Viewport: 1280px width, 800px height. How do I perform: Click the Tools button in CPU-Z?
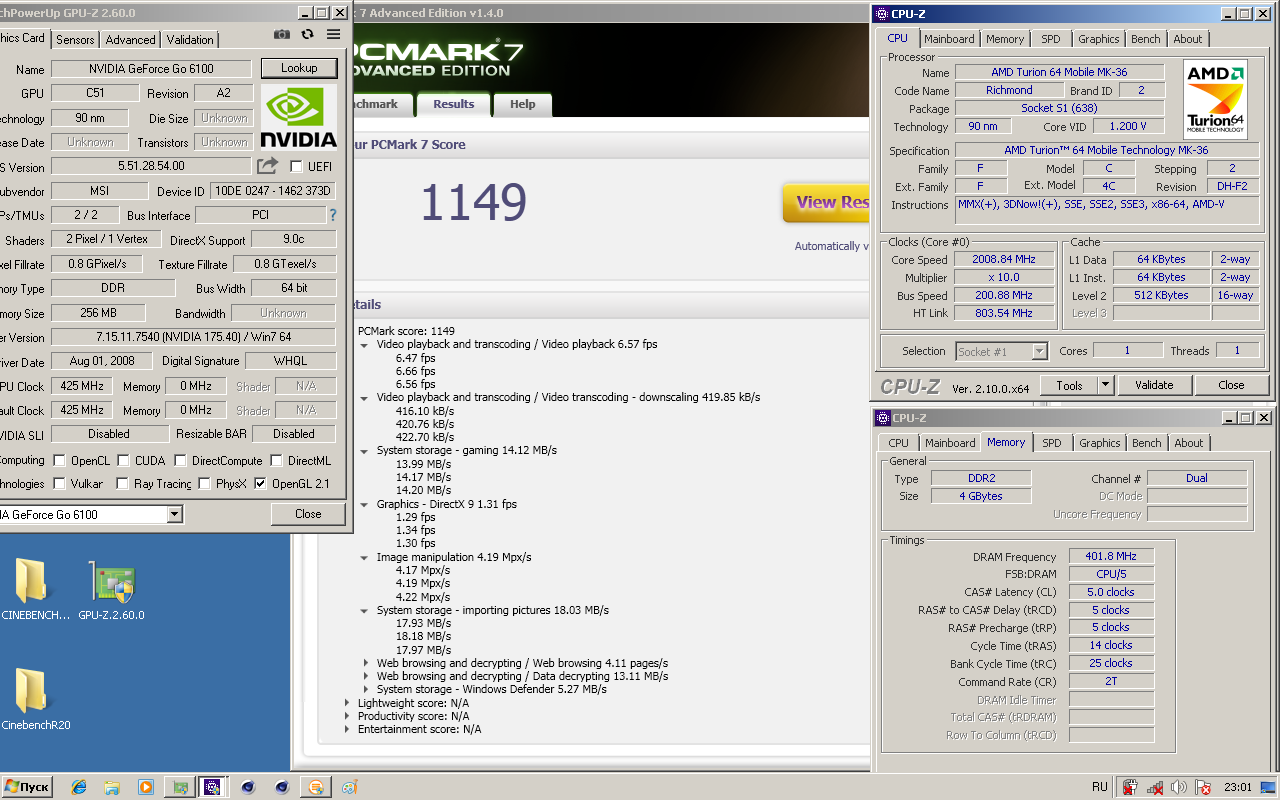pyautogui.click(x=1069, y=385)
